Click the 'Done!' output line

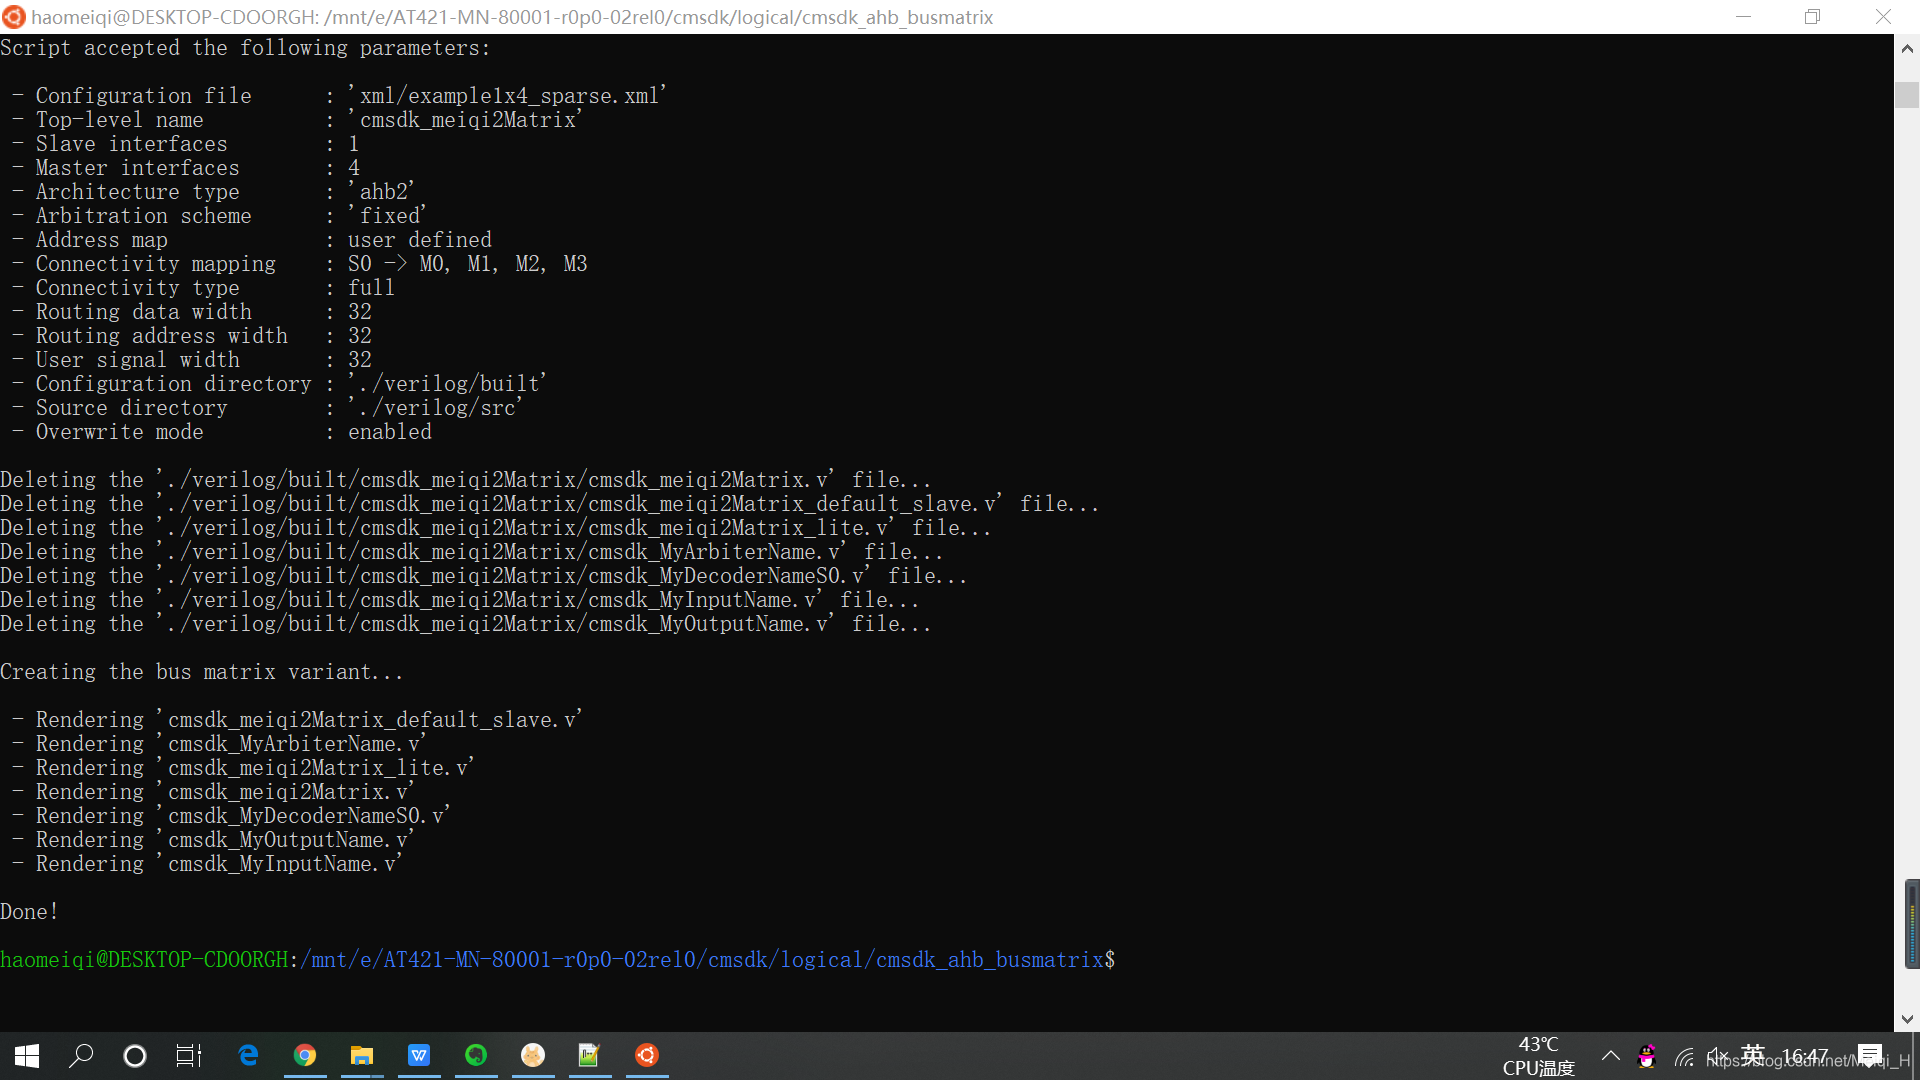coord(29,912)
